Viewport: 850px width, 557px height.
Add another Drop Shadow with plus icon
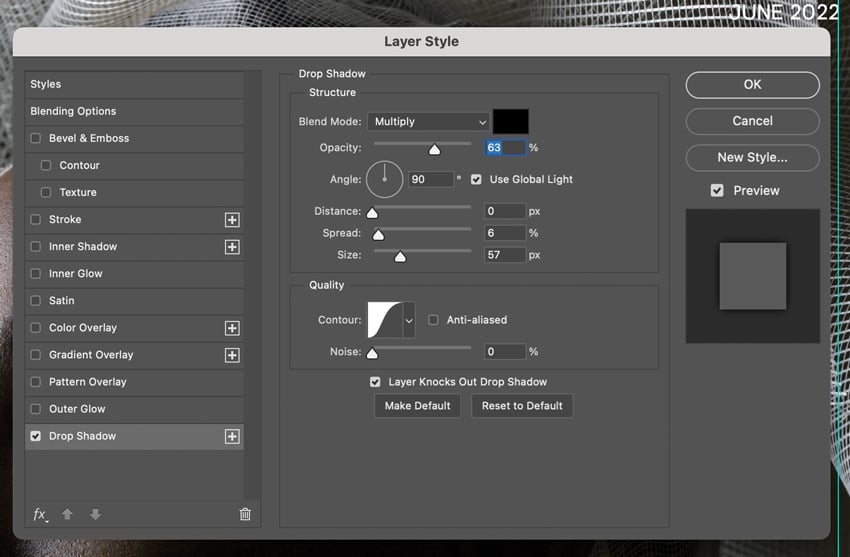232,436
